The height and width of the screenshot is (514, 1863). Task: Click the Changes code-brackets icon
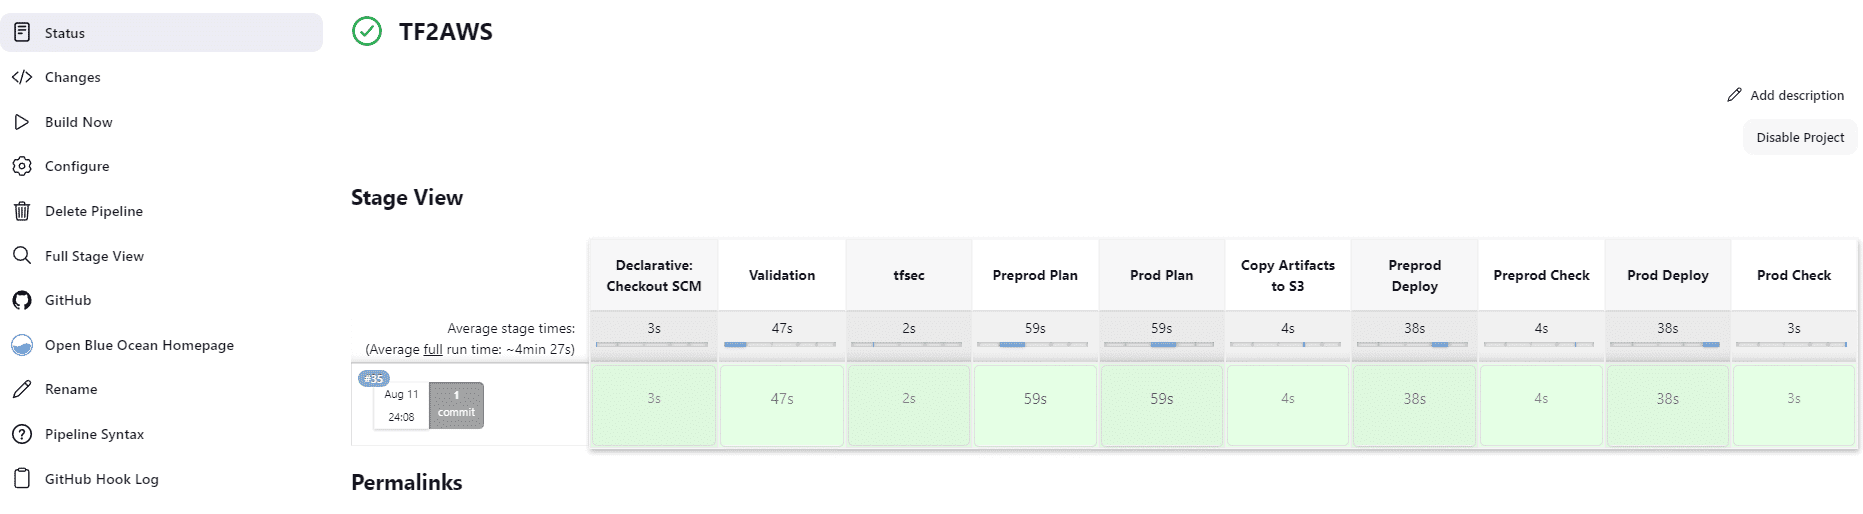(22, 77)
